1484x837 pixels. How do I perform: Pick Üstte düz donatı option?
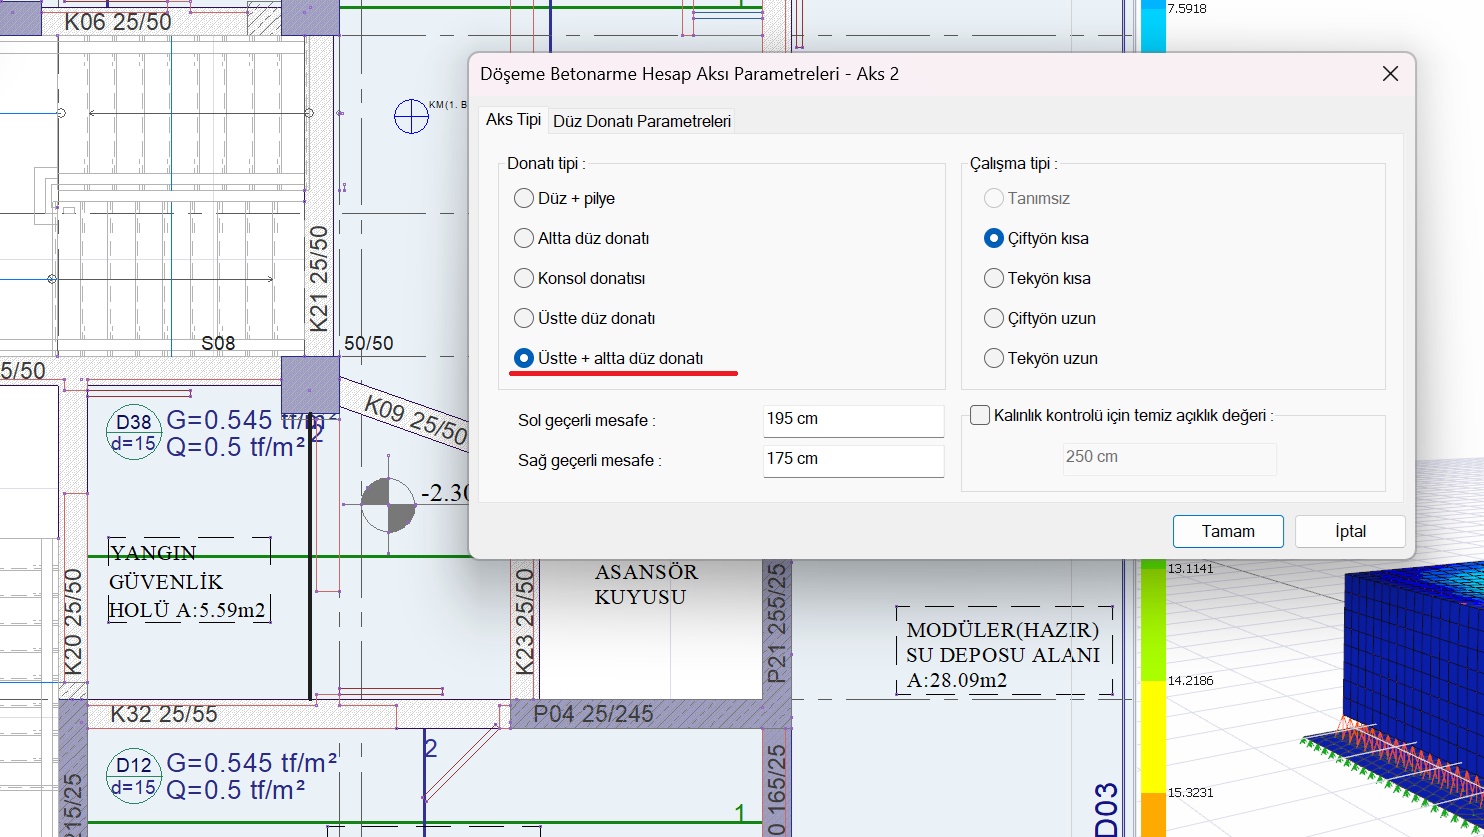point(524,318)
